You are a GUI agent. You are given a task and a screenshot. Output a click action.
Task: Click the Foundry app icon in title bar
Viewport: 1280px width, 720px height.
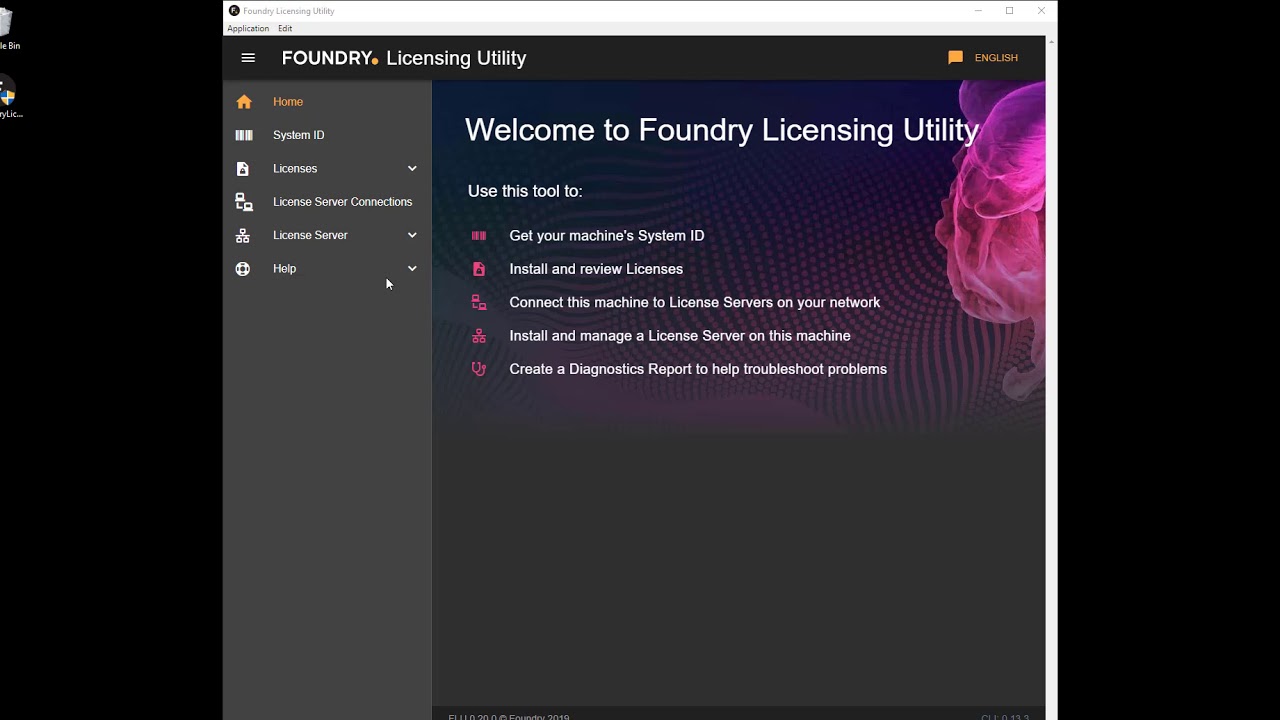point(234,11)
